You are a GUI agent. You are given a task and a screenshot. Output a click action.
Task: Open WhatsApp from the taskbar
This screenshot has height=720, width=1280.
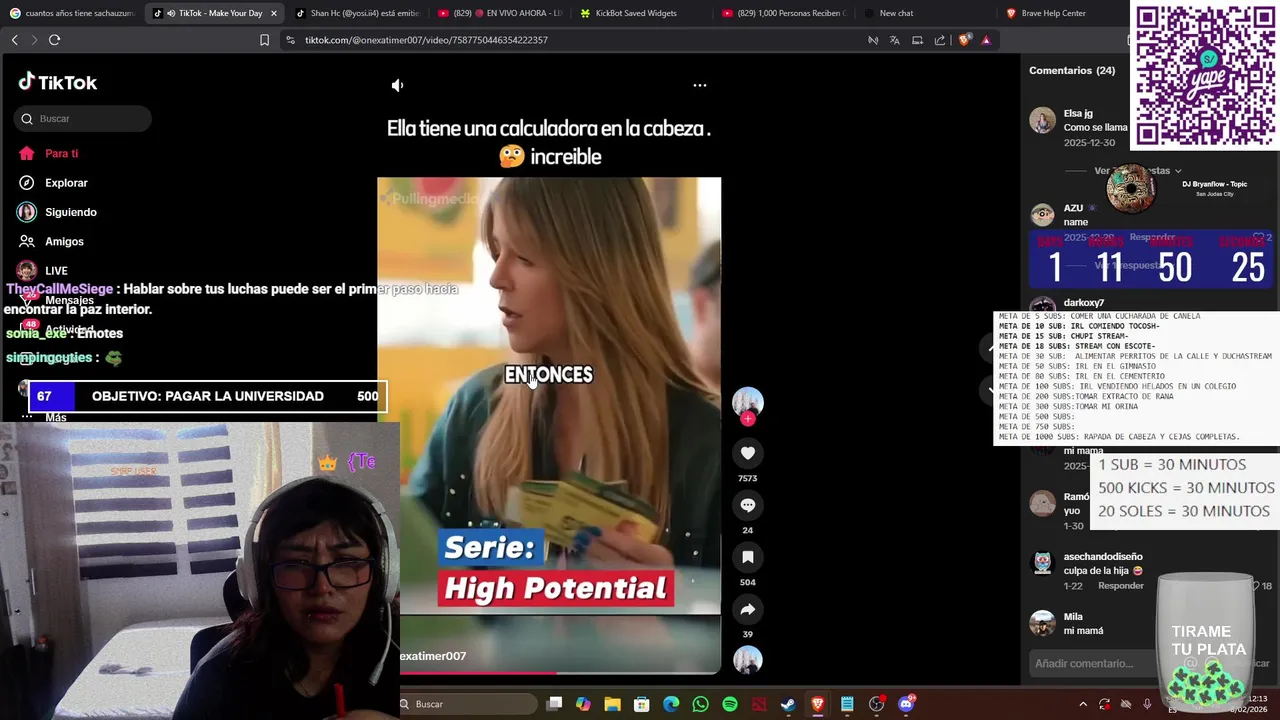coord(700,704)
